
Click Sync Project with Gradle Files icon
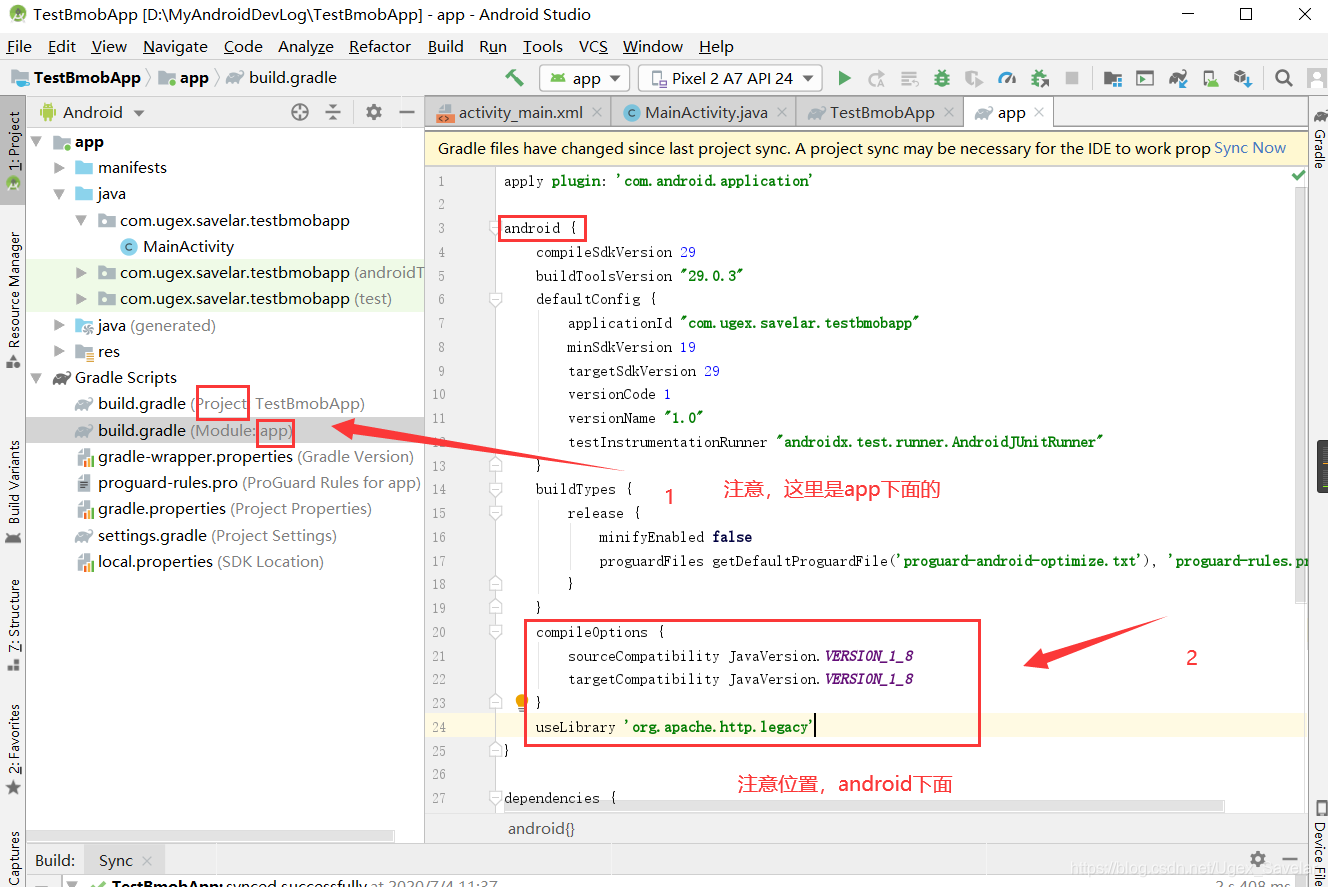[x=1178, y=78]
